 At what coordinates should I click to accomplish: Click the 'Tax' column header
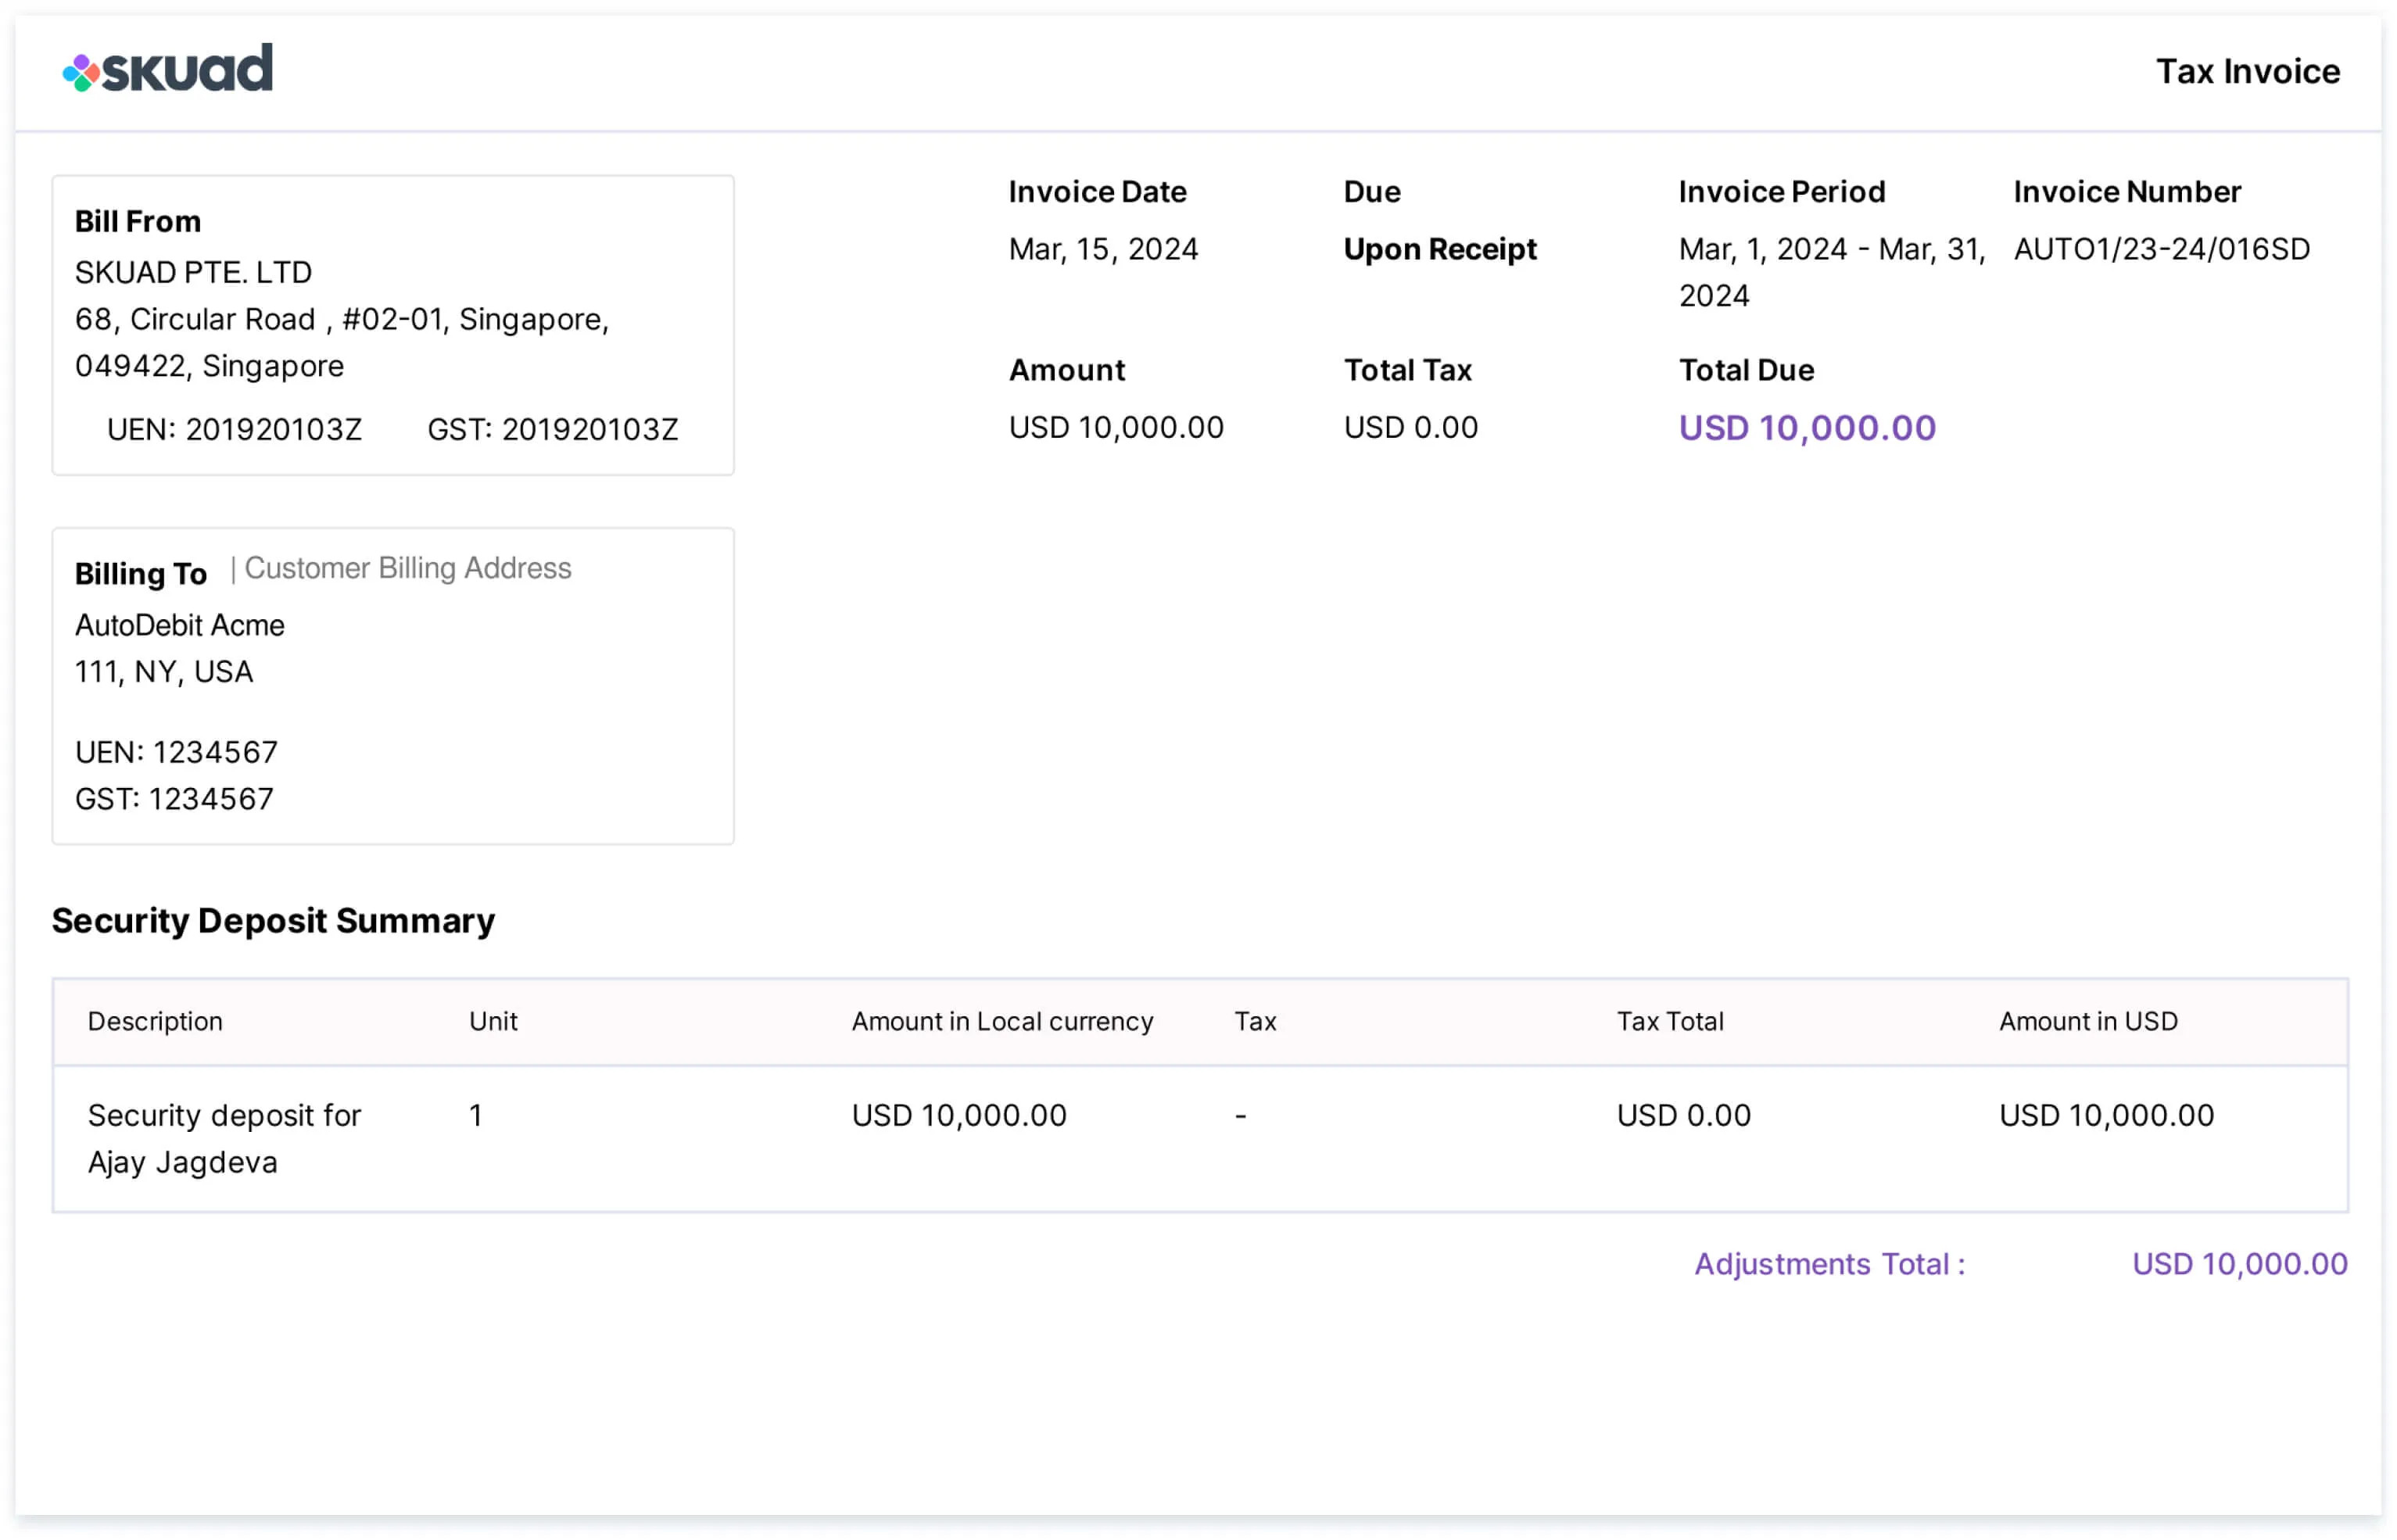pos(1255,1021)
